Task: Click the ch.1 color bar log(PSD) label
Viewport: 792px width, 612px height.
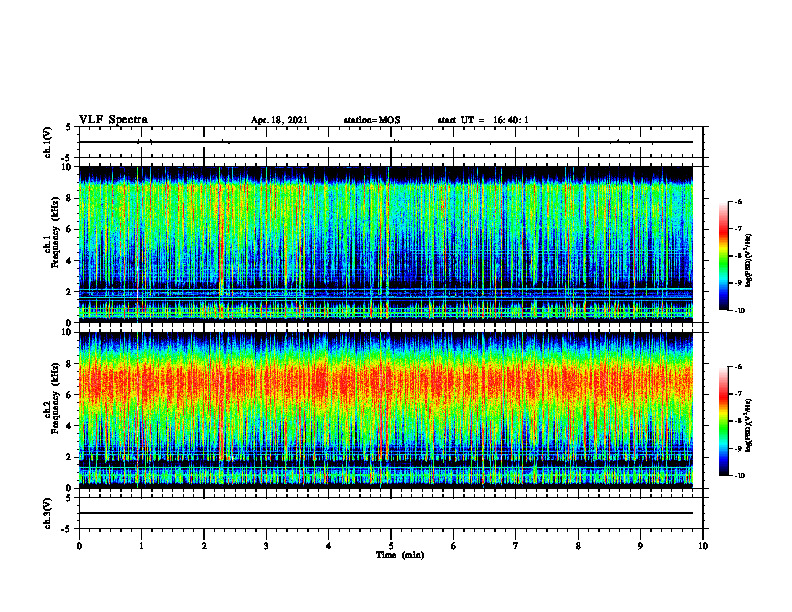Action: tap(749, 261)
